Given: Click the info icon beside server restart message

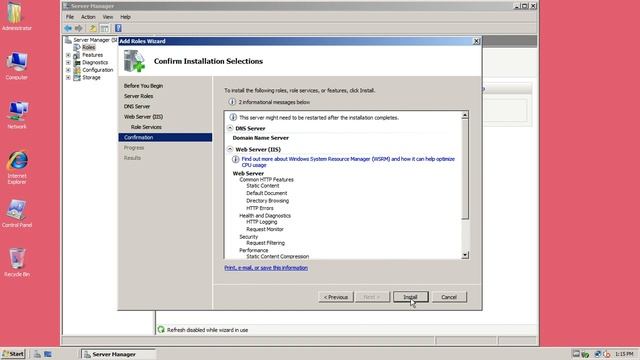Looking at the screenshot, I should click(233, 117).
